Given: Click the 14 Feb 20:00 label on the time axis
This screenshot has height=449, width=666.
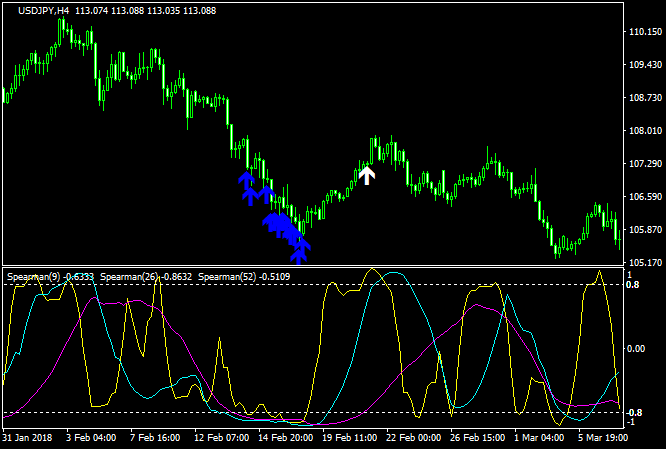Looking at the screenshot, I should pos(286,438).
